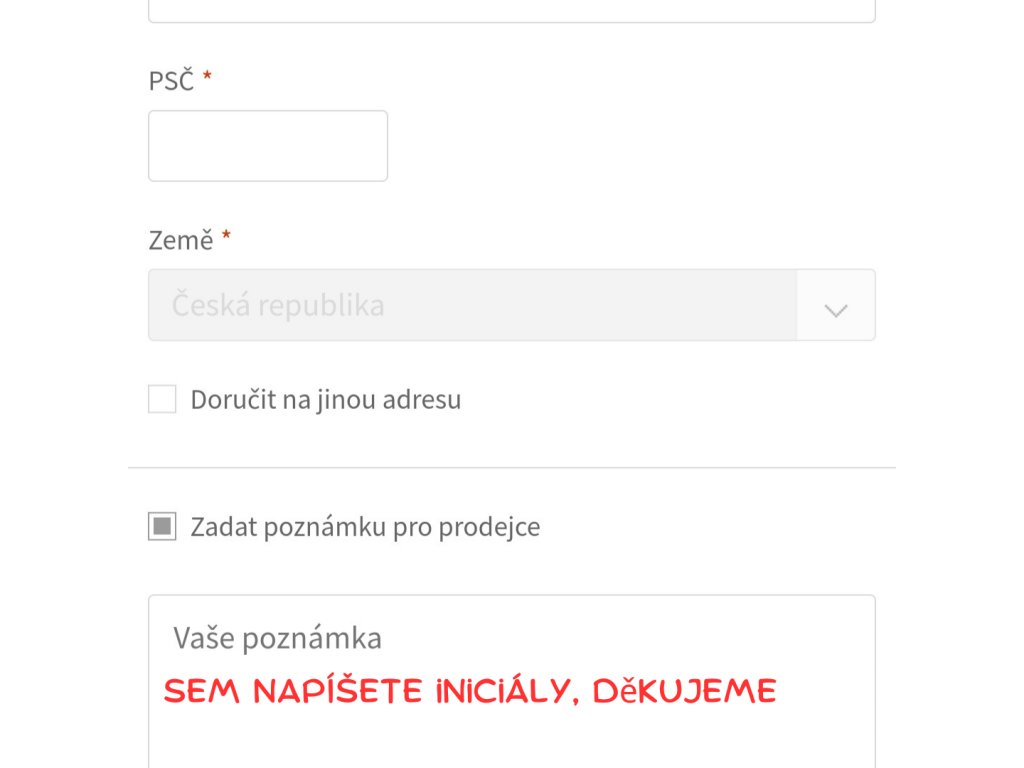Click the partially visible field above PSČ
The width and height of the screenshot is (1024, 768).
(512, 10)
